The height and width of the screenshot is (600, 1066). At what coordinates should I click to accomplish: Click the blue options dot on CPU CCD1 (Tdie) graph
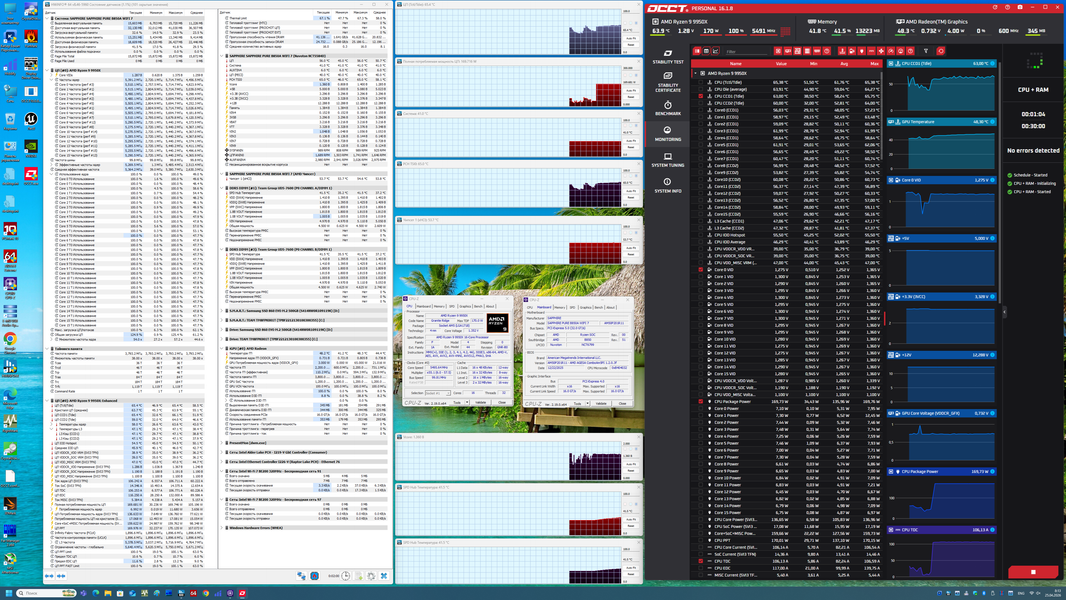(x=993, y=63)
